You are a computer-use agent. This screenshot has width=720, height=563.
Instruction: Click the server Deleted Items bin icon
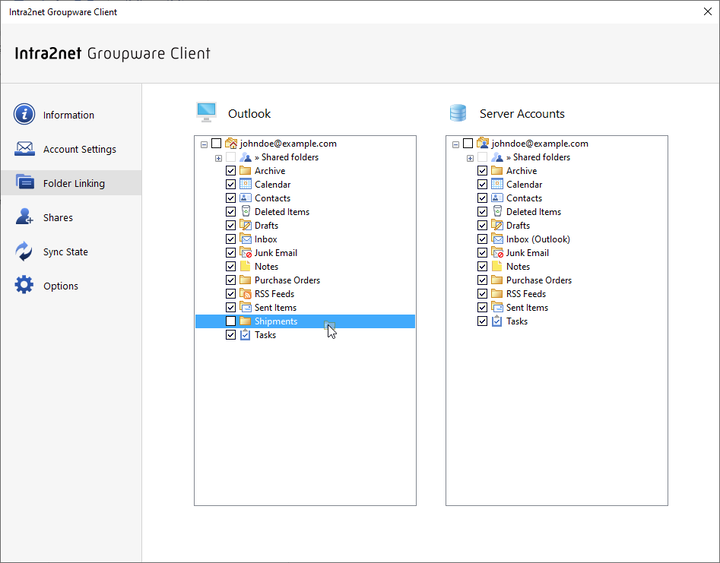[497, 211]
